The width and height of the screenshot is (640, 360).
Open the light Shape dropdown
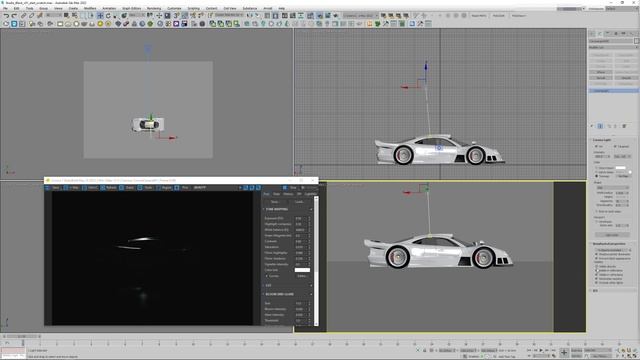[612, 188]
